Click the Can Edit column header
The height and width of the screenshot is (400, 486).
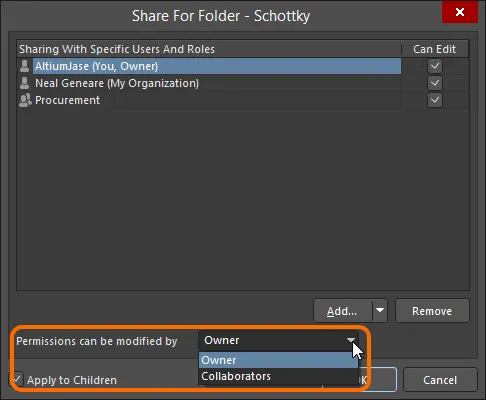click(435, 49)
